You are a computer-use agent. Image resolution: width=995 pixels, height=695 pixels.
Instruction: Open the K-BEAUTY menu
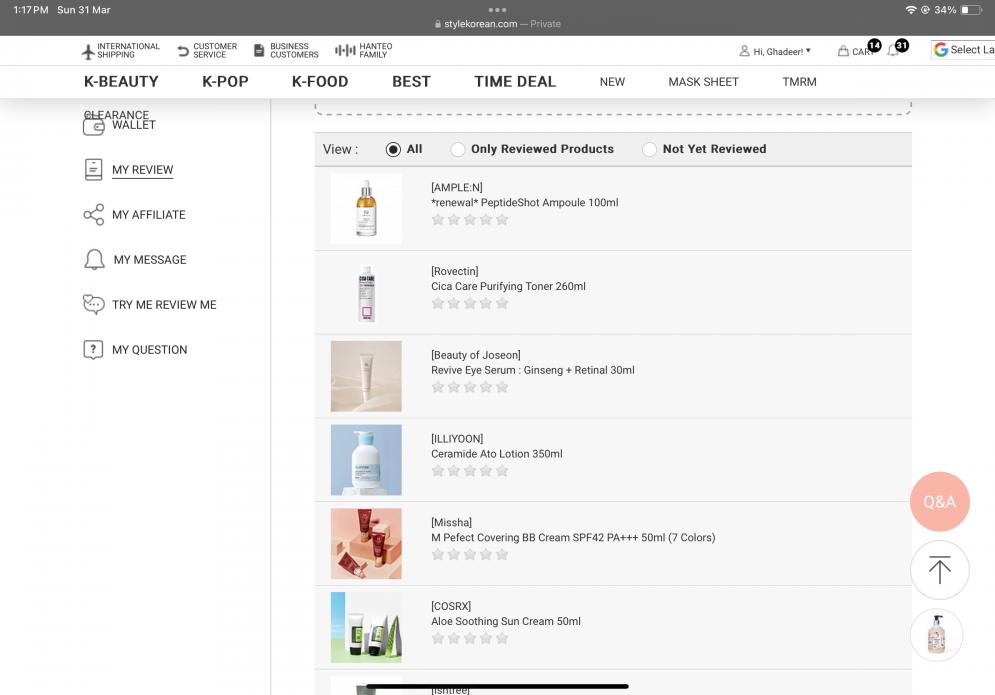click(x=121, y=82)
